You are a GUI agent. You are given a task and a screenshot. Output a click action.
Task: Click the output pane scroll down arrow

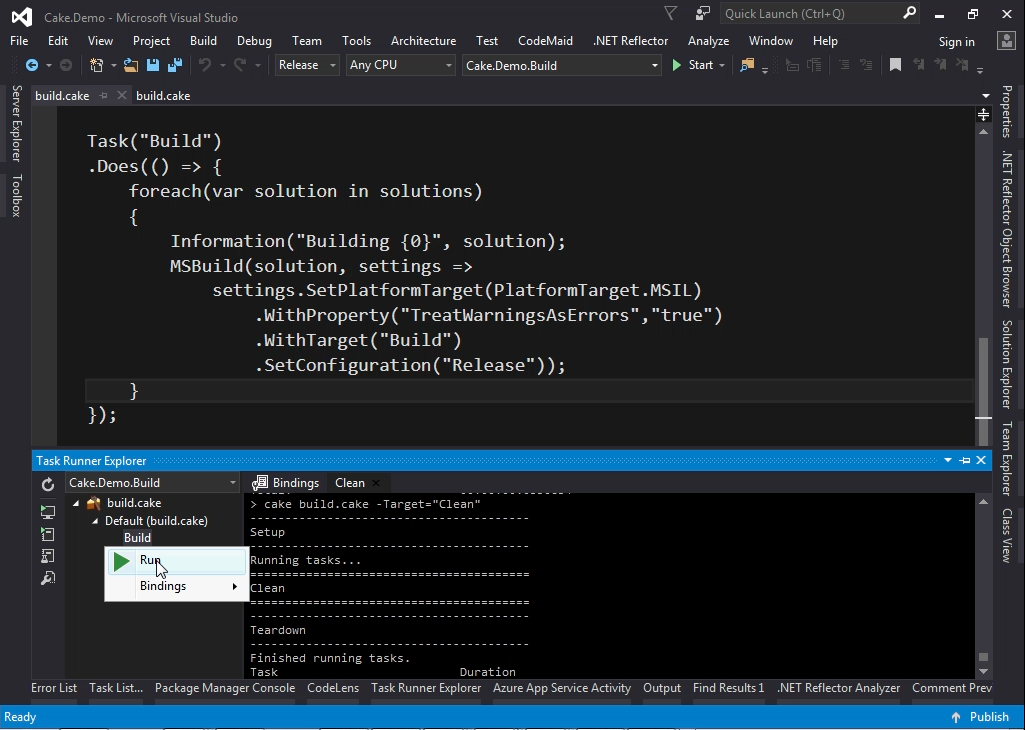pyautogui.click(x=983, y=671)
